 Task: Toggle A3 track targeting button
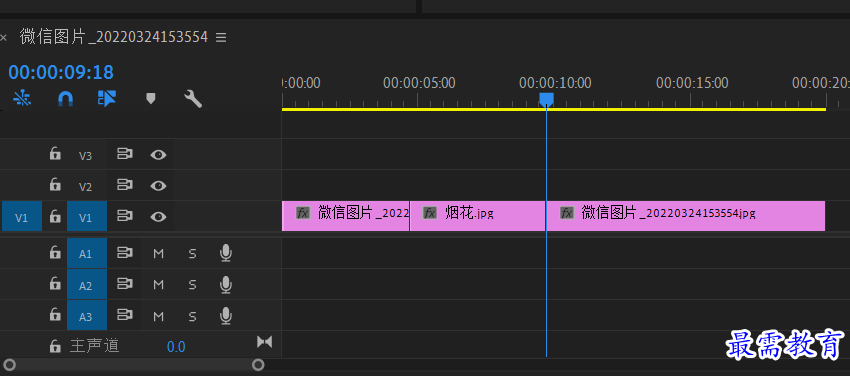coord(87,315)
